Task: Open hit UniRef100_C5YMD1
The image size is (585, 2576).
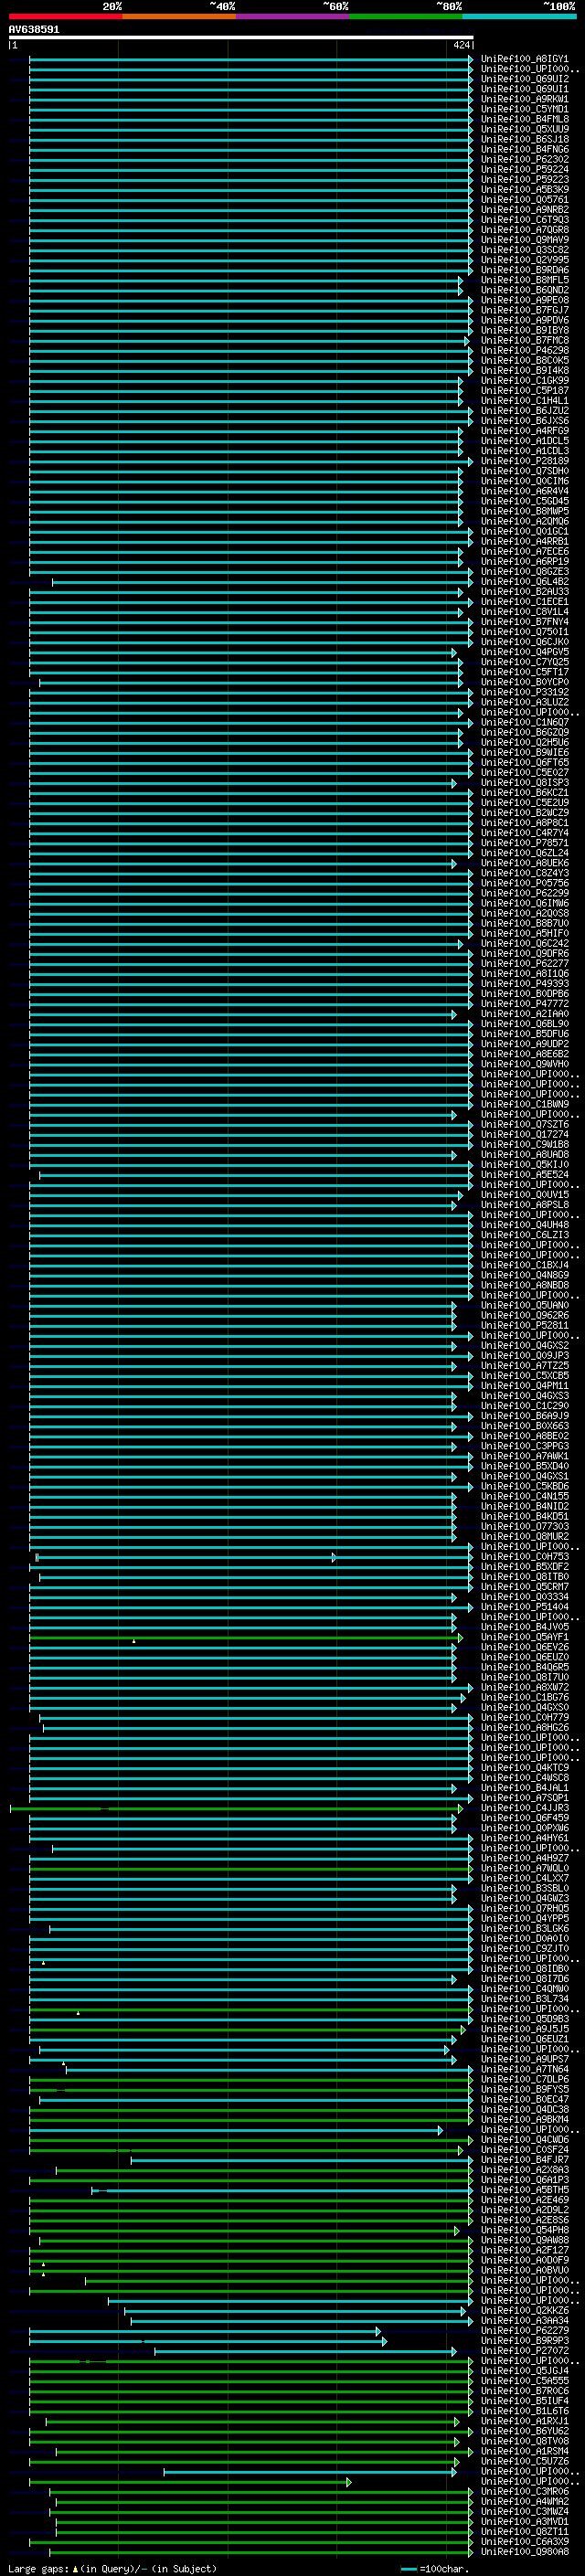Action: (525, 109)
